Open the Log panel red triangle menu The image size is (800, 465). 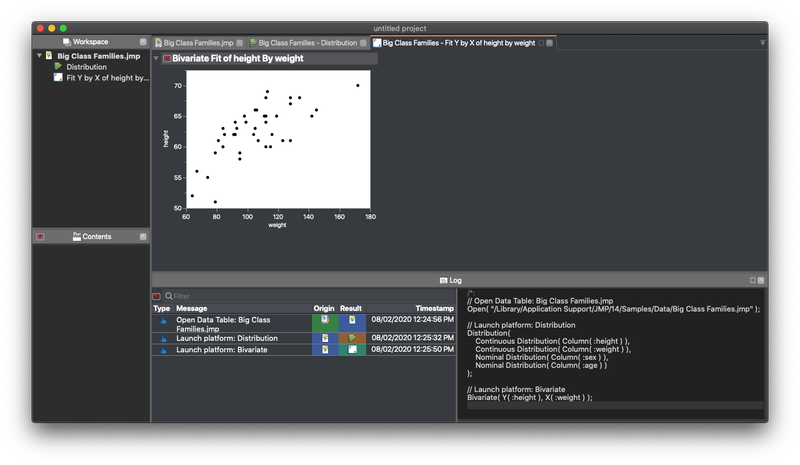157,296
